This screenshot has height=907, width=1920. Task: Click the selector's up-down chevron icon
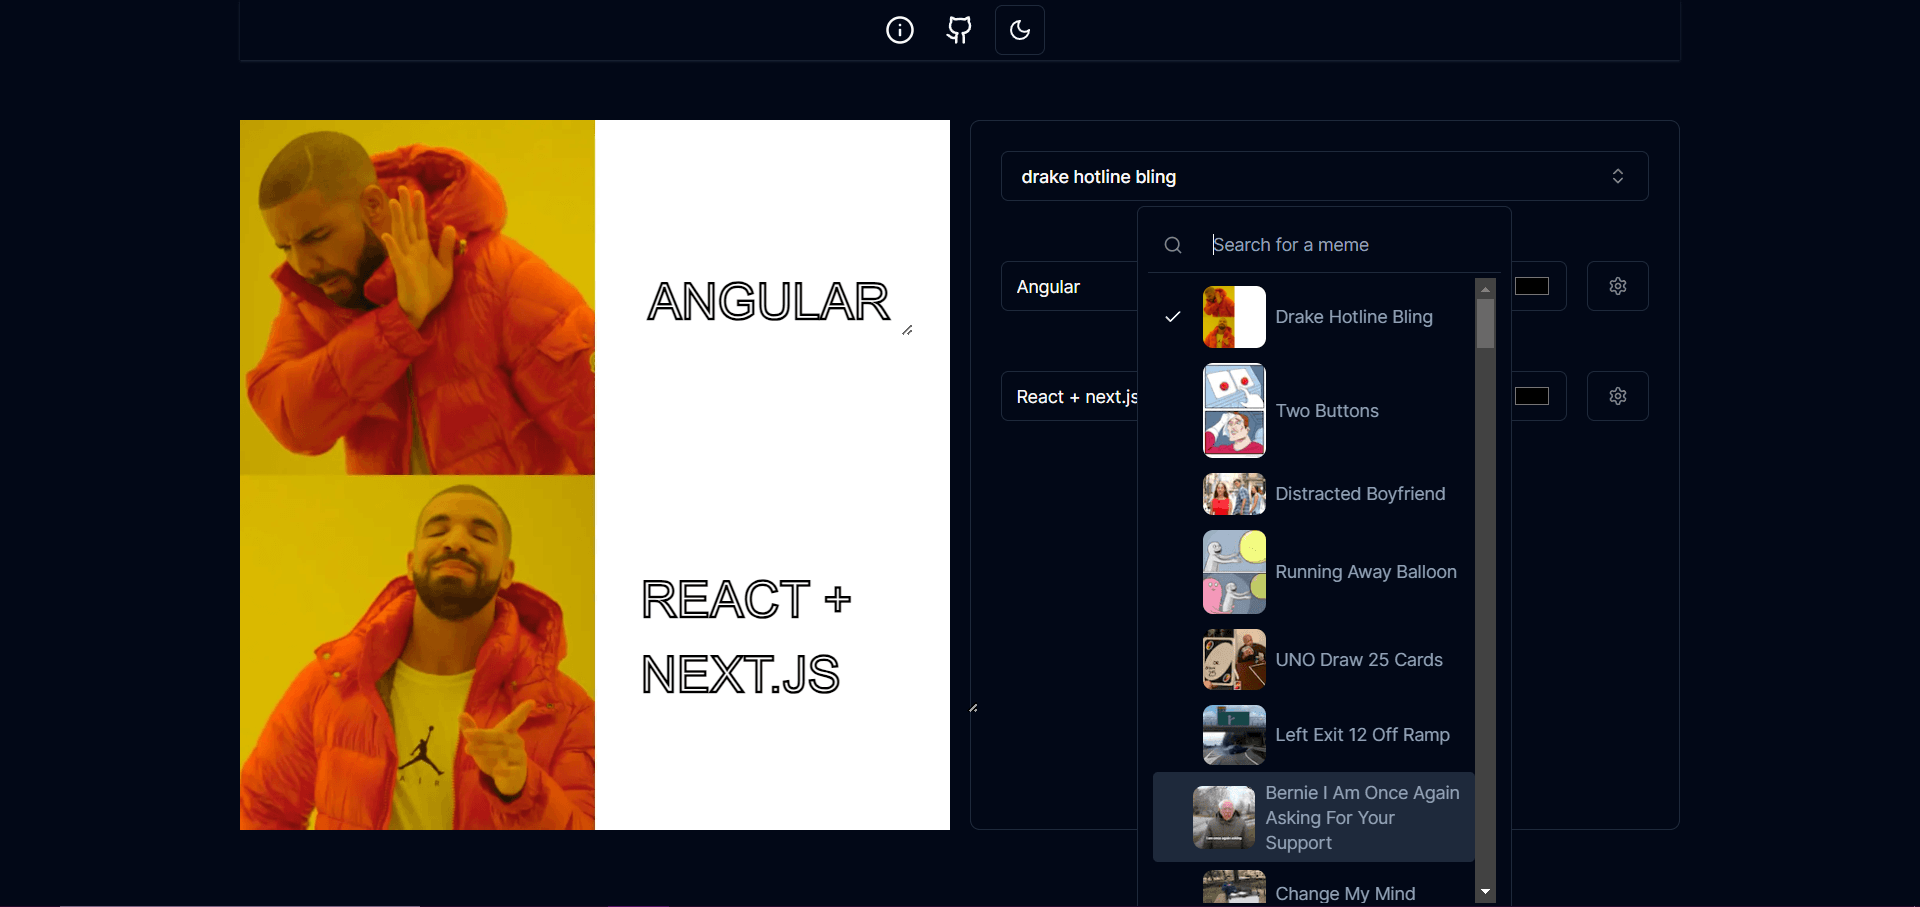click(1618, 176)
